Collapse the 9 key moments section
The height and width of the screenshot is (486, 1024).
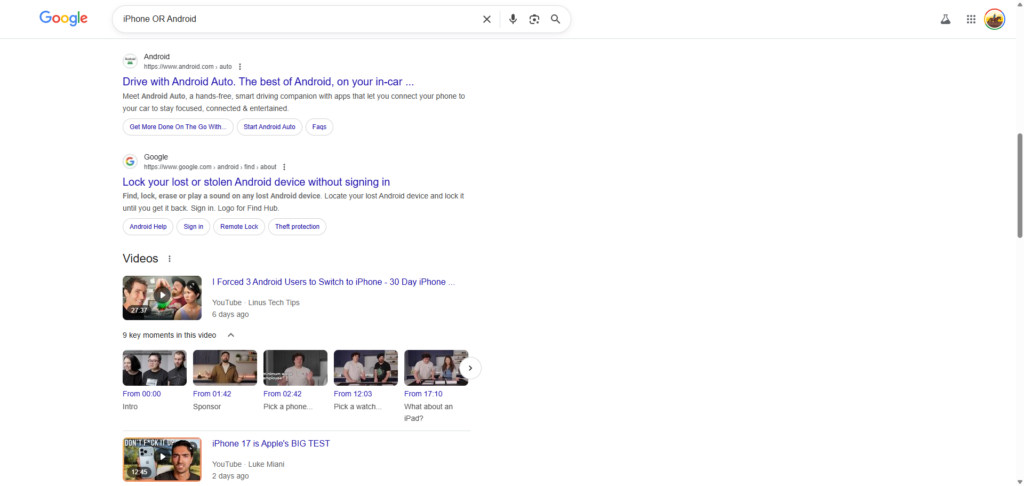click(231, 335)
